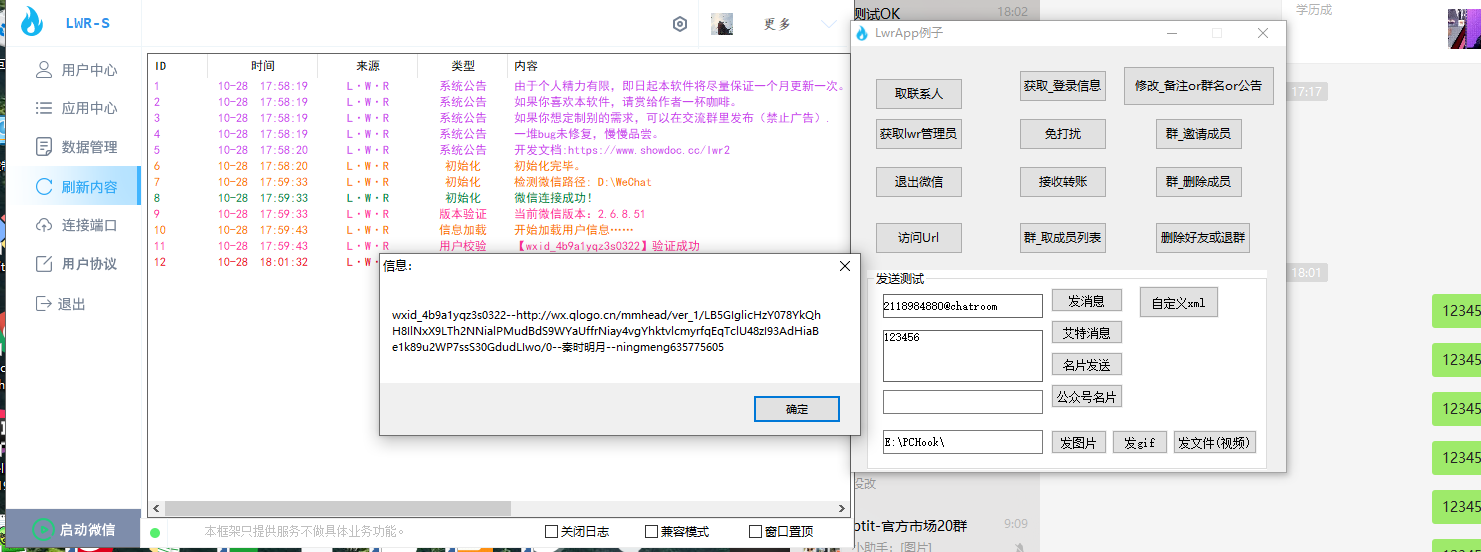
Task: Click the 获取_登录信息 button
Action: (x=1062, y=86)
